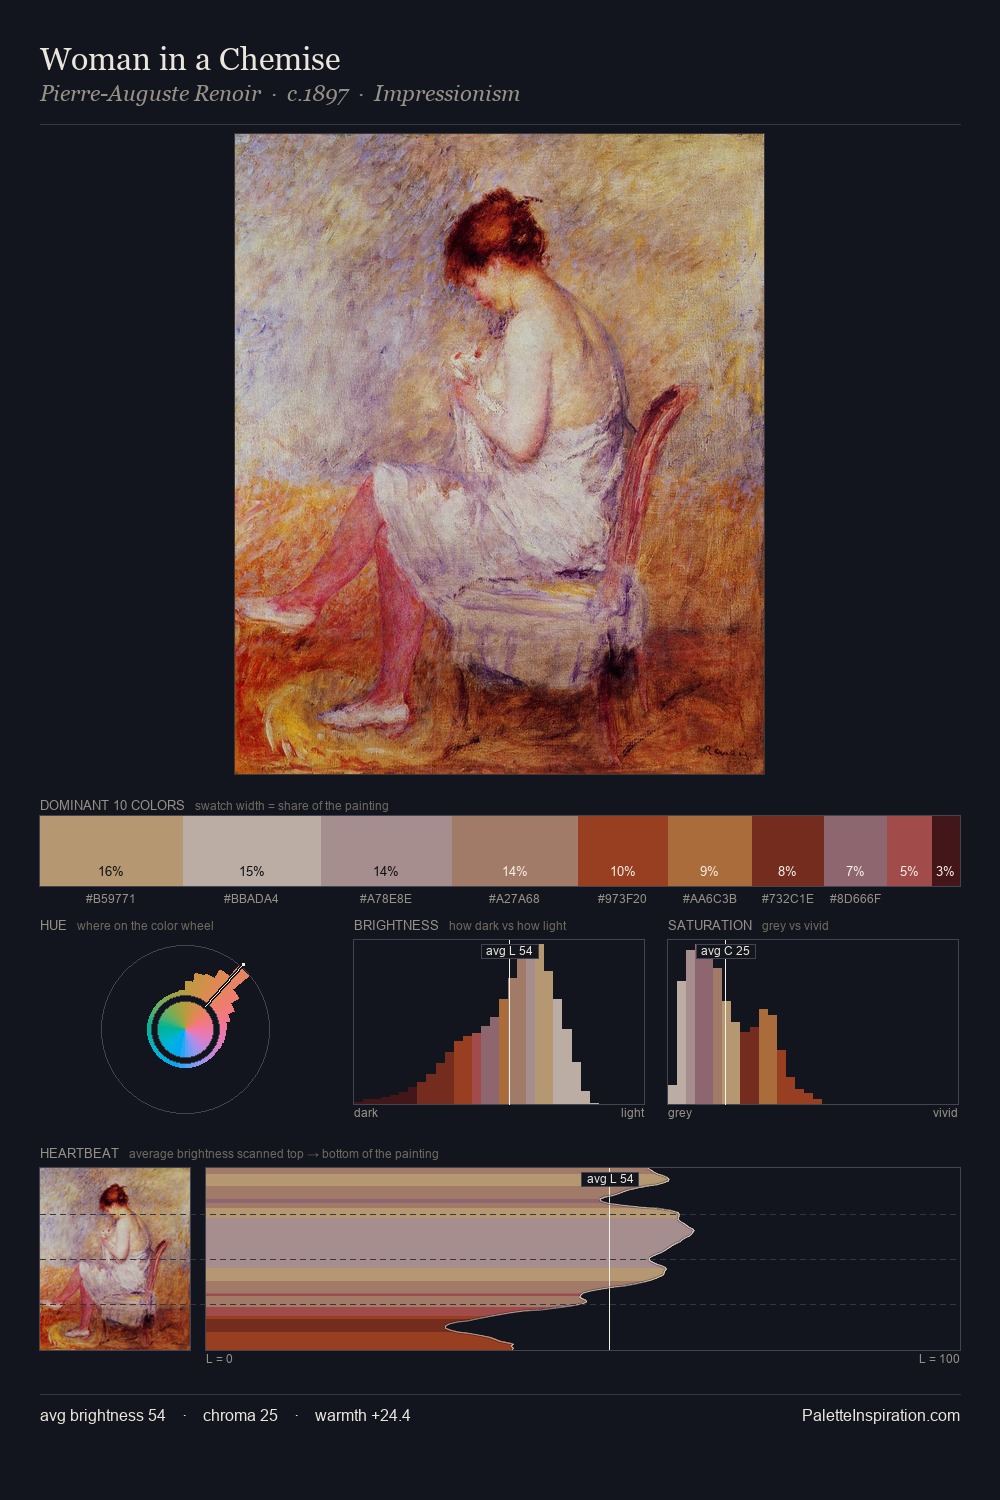The height and width of the screenshot is (1500, 1000).
Task: Click the 'HUE' section heading
Action: click(x=53, y=925)
